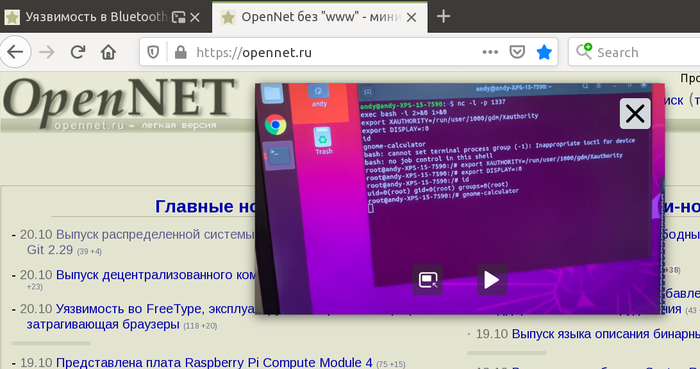Save page to Pocket
This screenshot has height=369, width=700.
pyautogui.click(x=517, y=52)
